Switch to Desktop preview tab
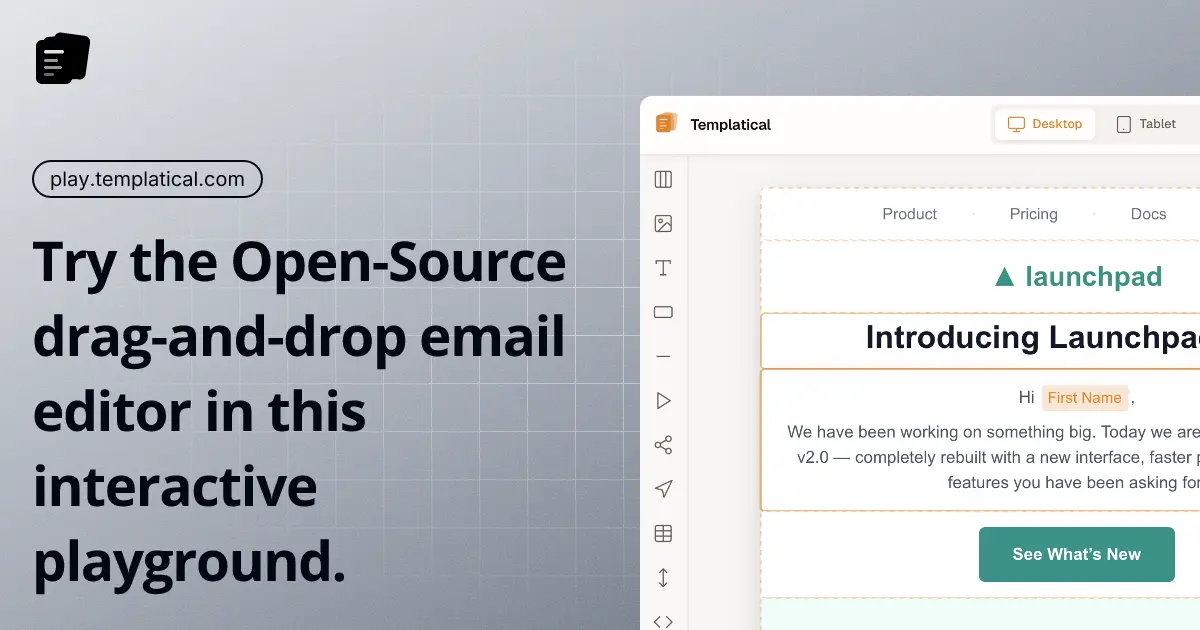Viewport: 1200px width, 630px height. point(1045,124)
